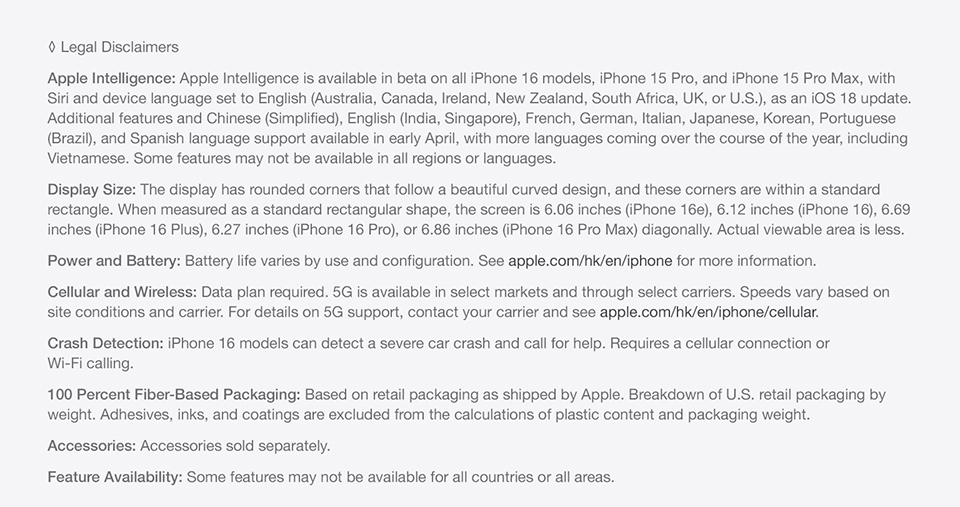Click 'Battery life varies by use' sentence
The width and height of the screenshot is (960, 507).
(x=267, y=261)
